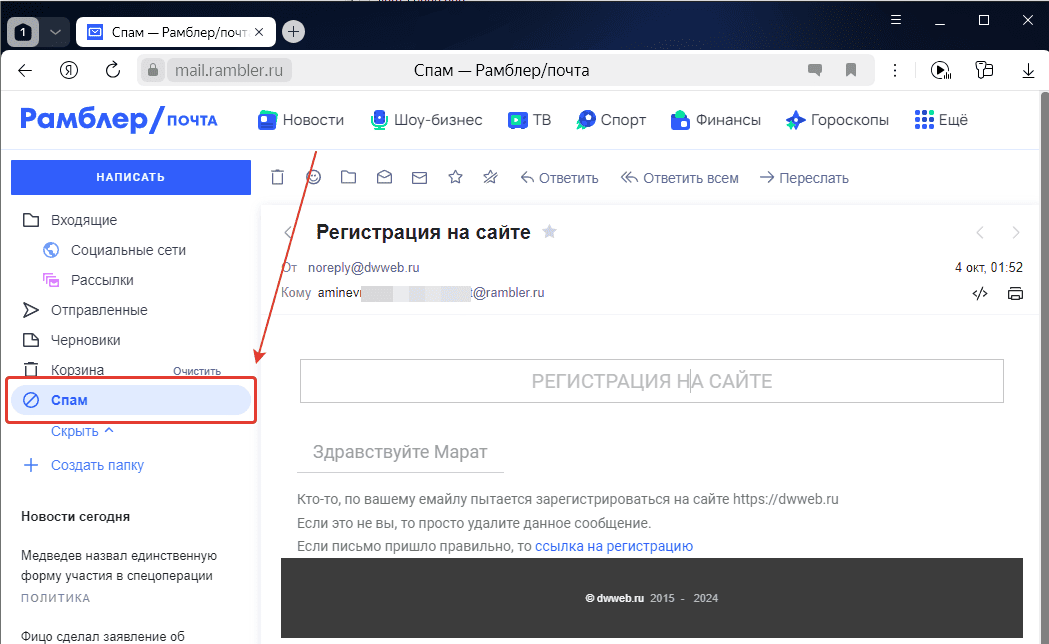Open a new browser tab
1049x644 pixels.
[x=293, y=31]
